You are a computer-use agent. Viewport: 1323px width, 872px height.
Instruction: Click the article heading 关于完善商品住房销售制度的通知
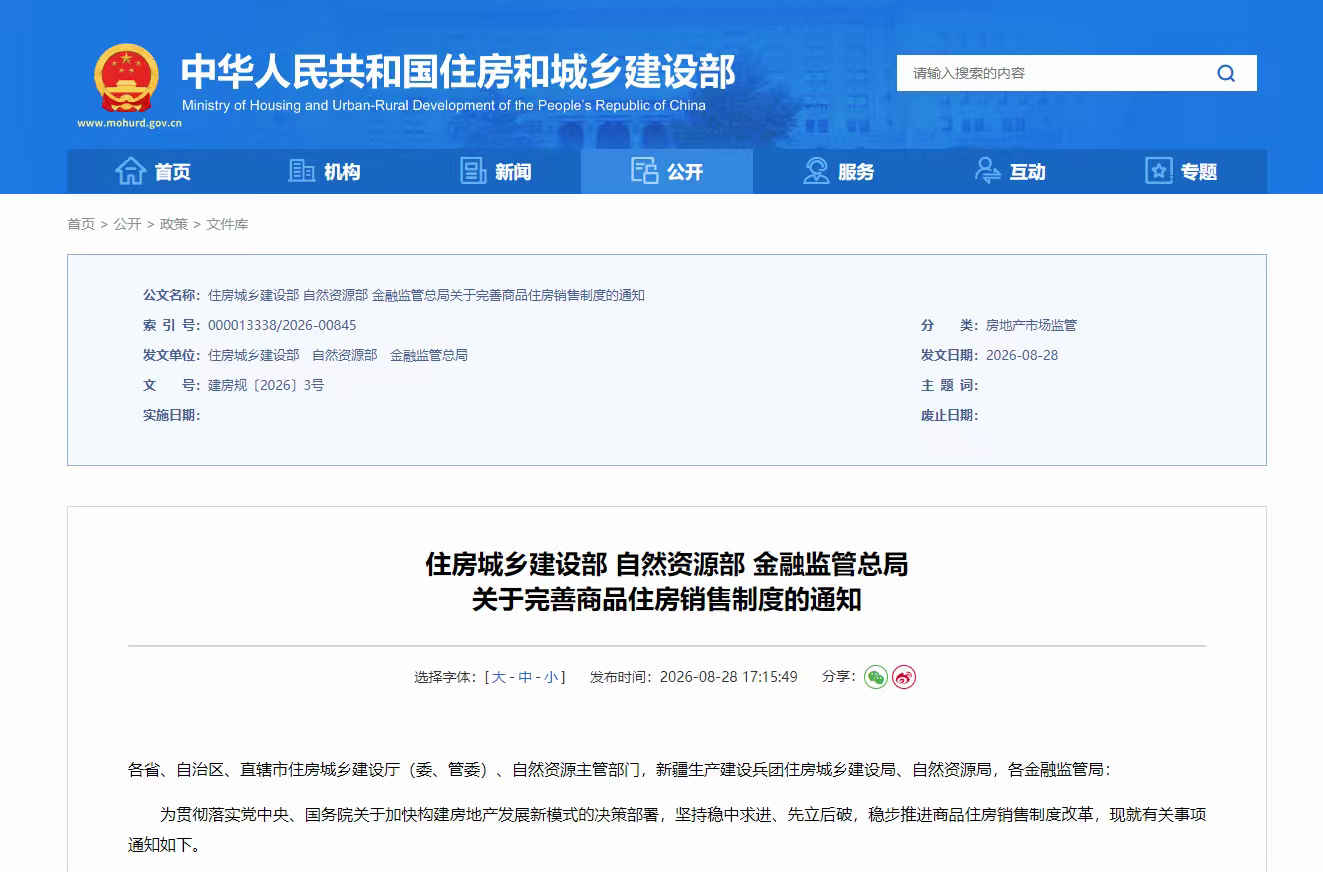click(667, 600)
